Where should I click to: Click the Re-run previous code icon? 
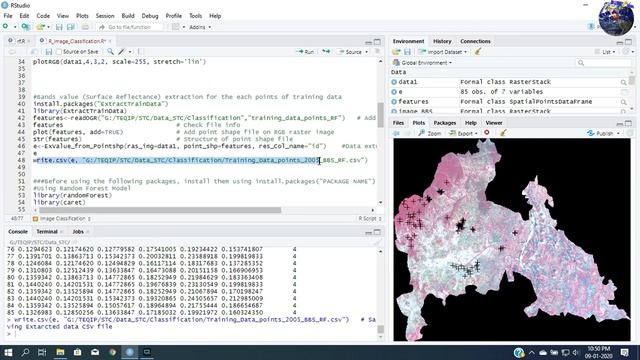[x=326, y=52]
